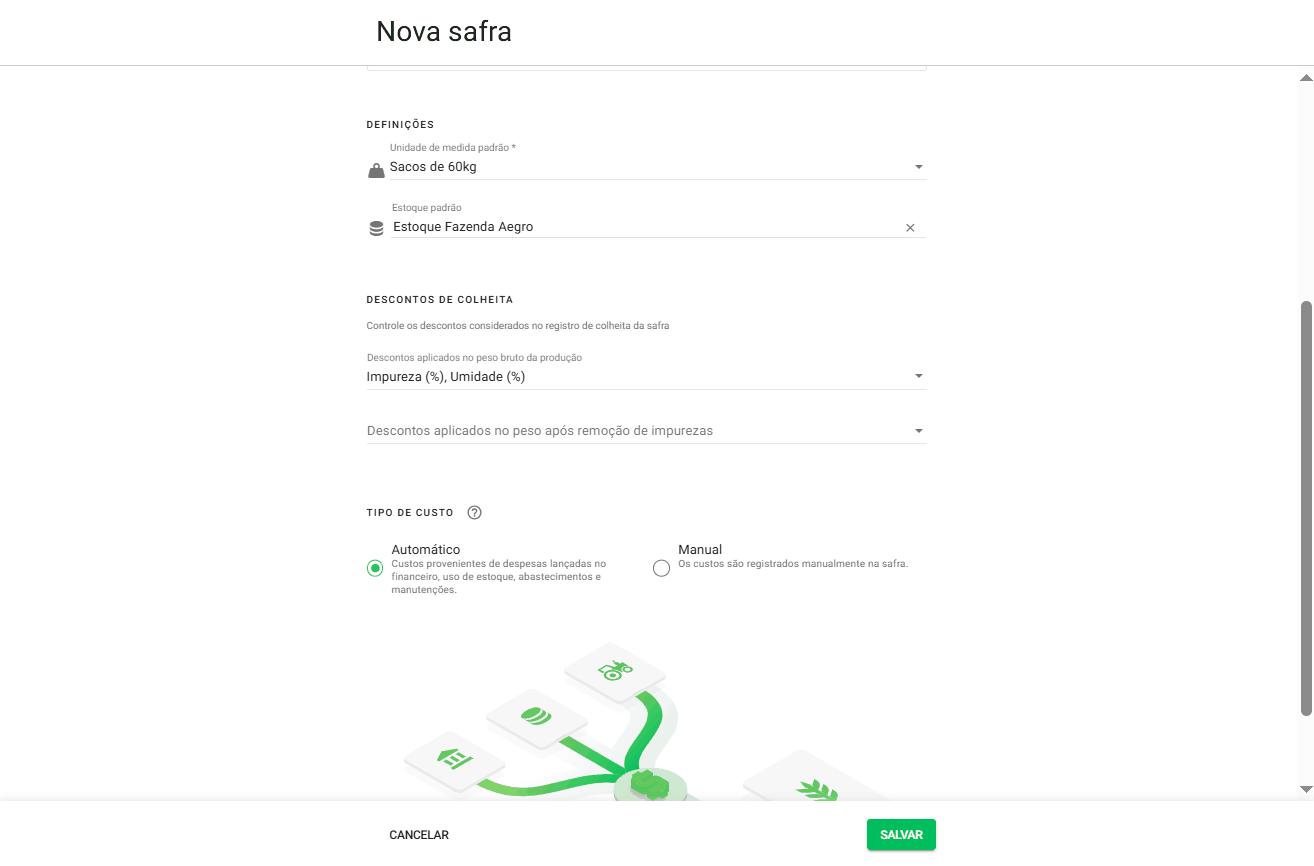This screenshot has width=1314, height=866.
Task: Select the Automático cost type option
Action: (x=375, y=567)
